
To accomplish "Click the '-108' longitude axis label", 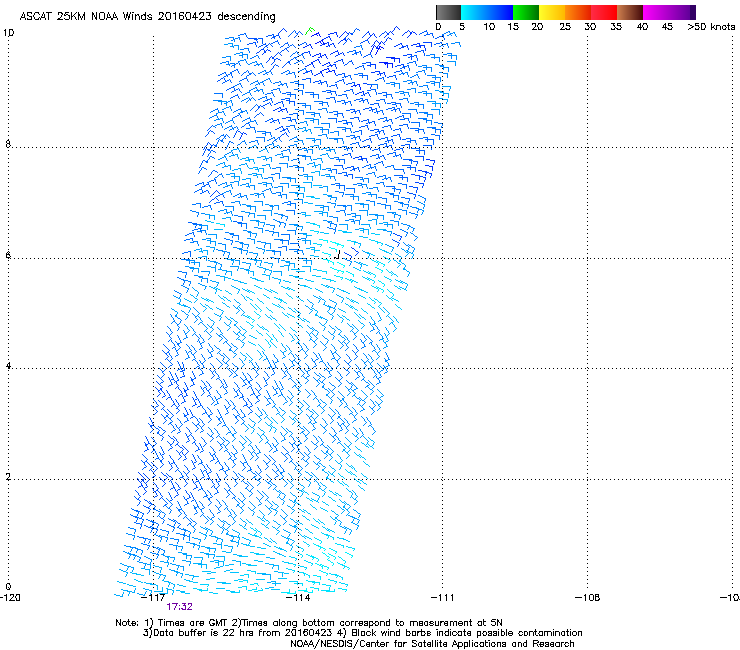I will [x=588, y=598].
